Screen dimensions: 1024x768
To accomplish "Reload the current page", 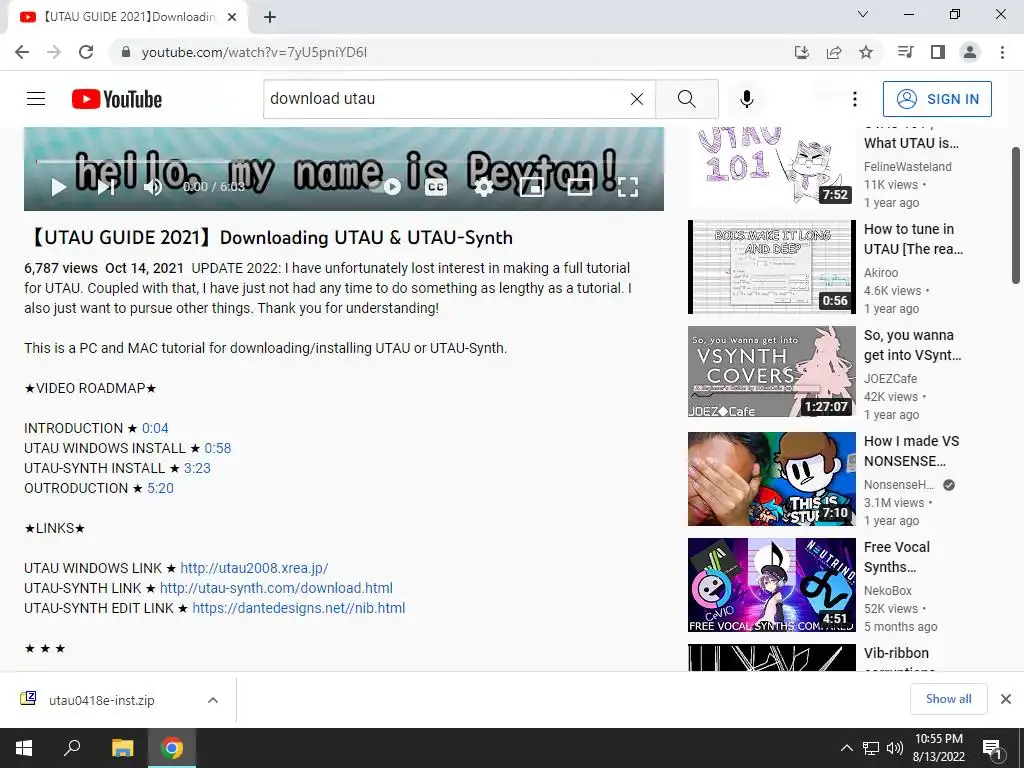I will point(86,52).
